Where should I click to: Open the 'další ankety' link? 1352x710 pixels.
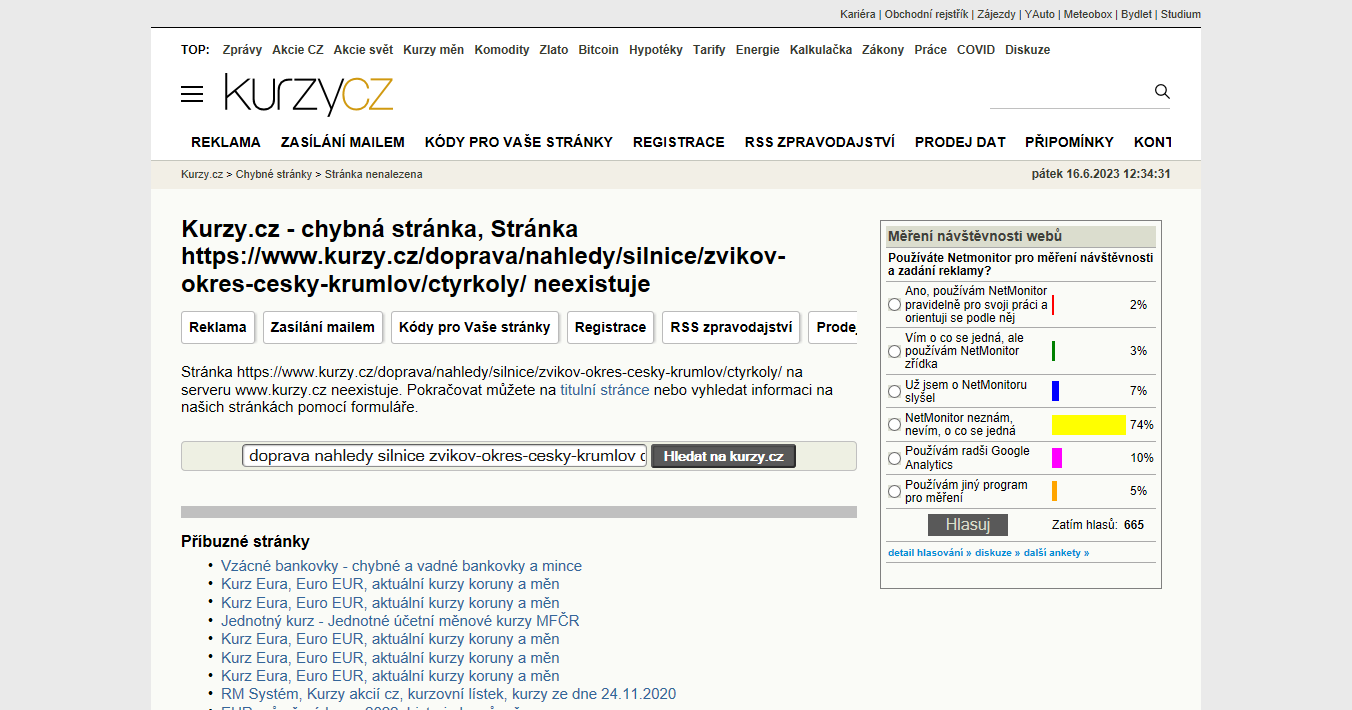1056,553
